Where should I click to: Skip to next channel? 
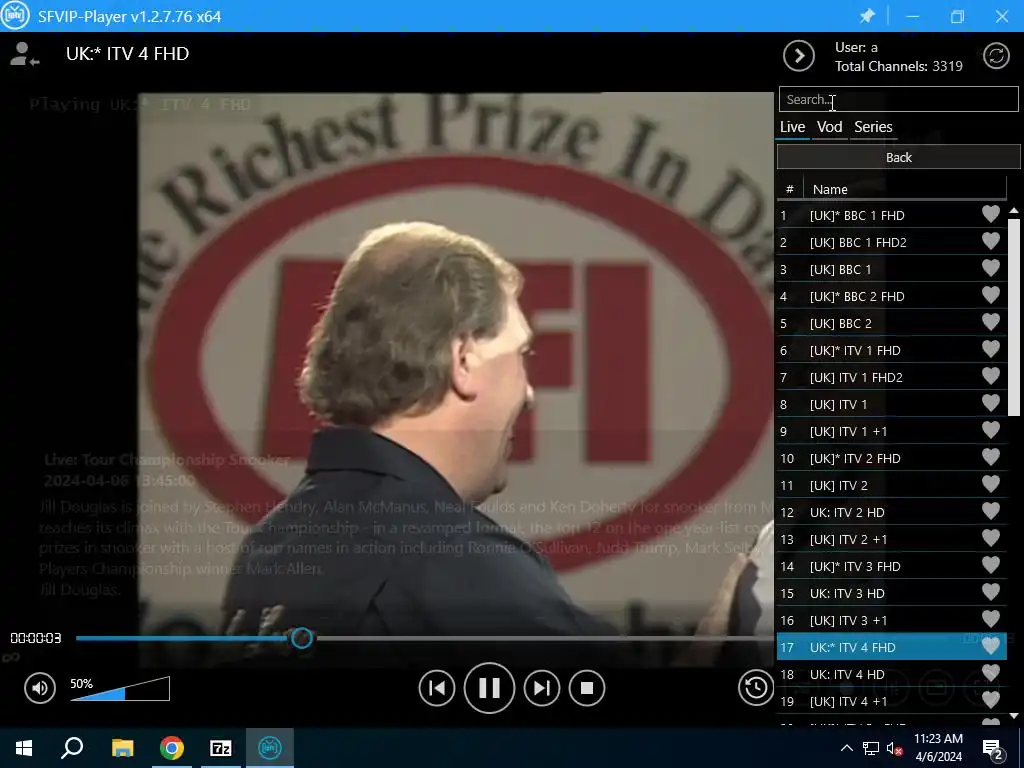(x=541, y=688)
